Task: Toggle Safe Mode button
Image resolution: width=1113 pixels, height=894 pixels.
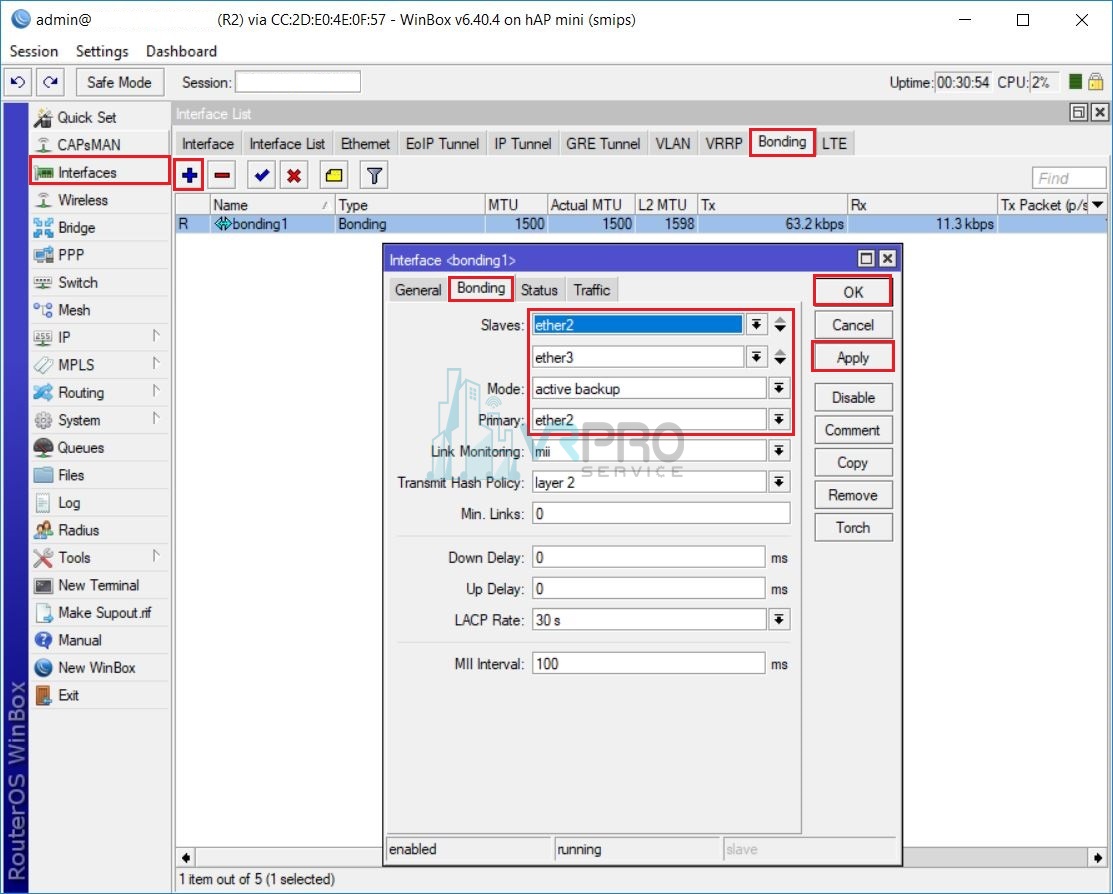Action: click(x=119, y=82)
